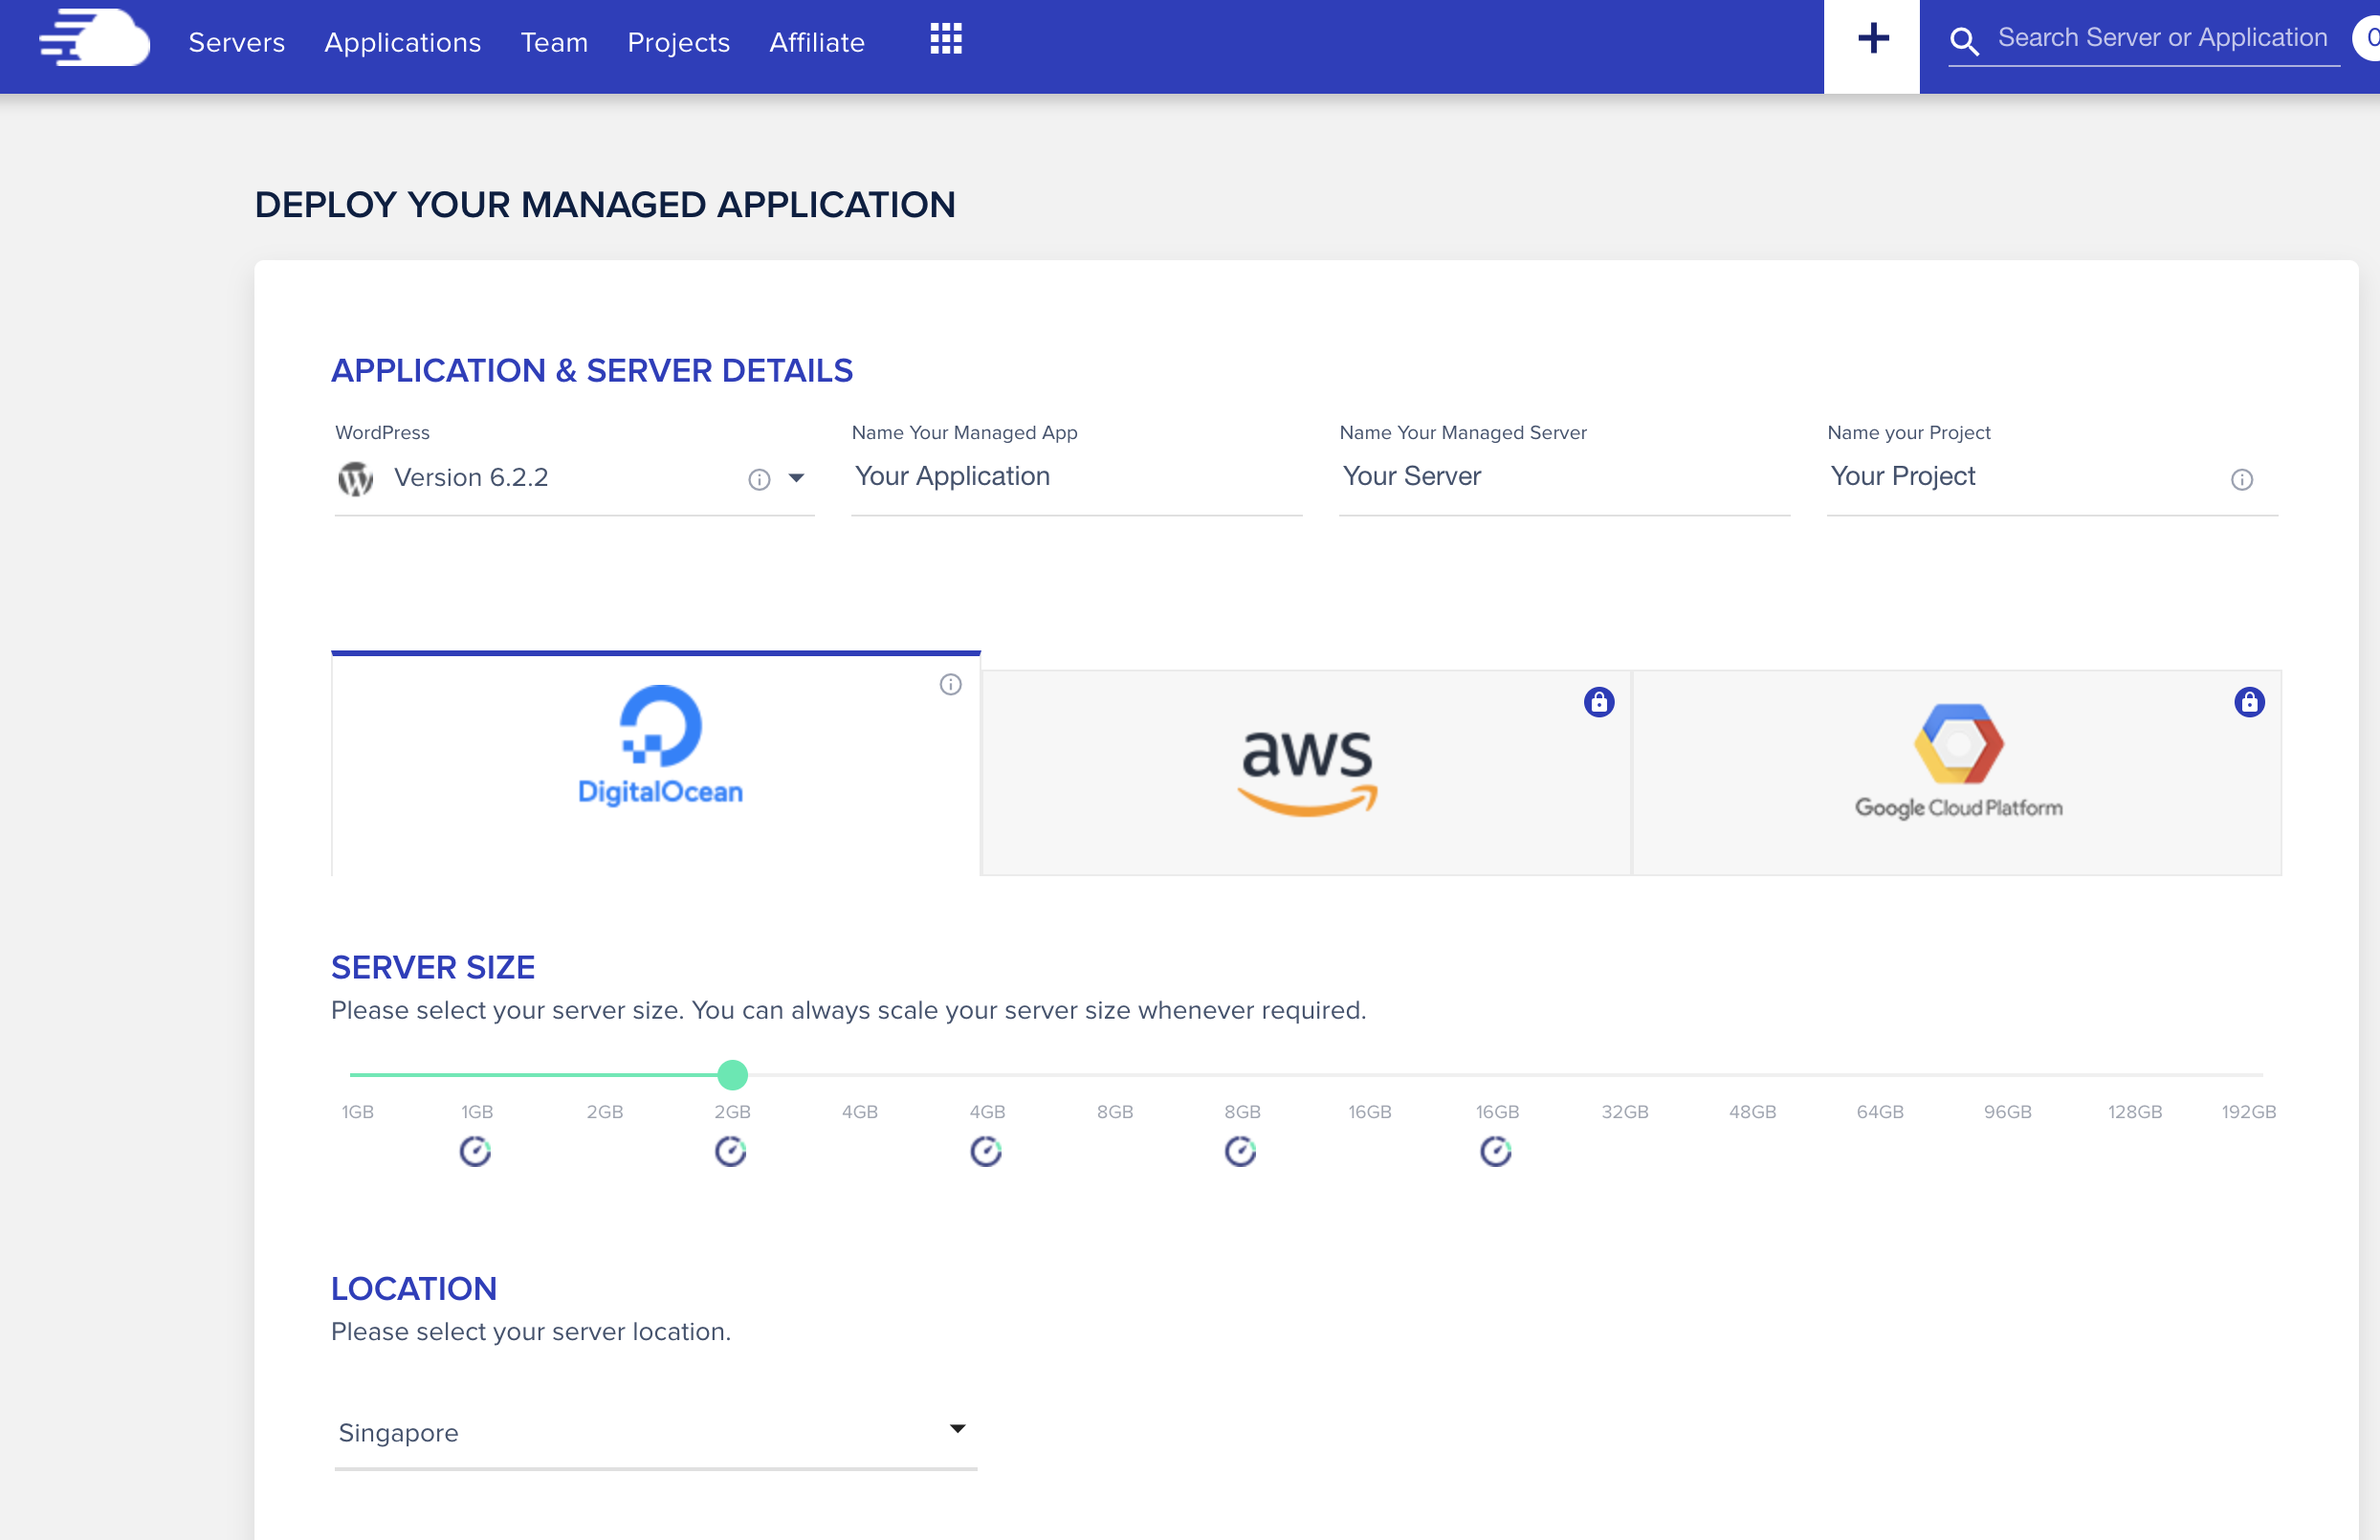Click the lock icon on AWS option
The height and width of the screenshot is (1540, 2380).
tap(1599, 702)
